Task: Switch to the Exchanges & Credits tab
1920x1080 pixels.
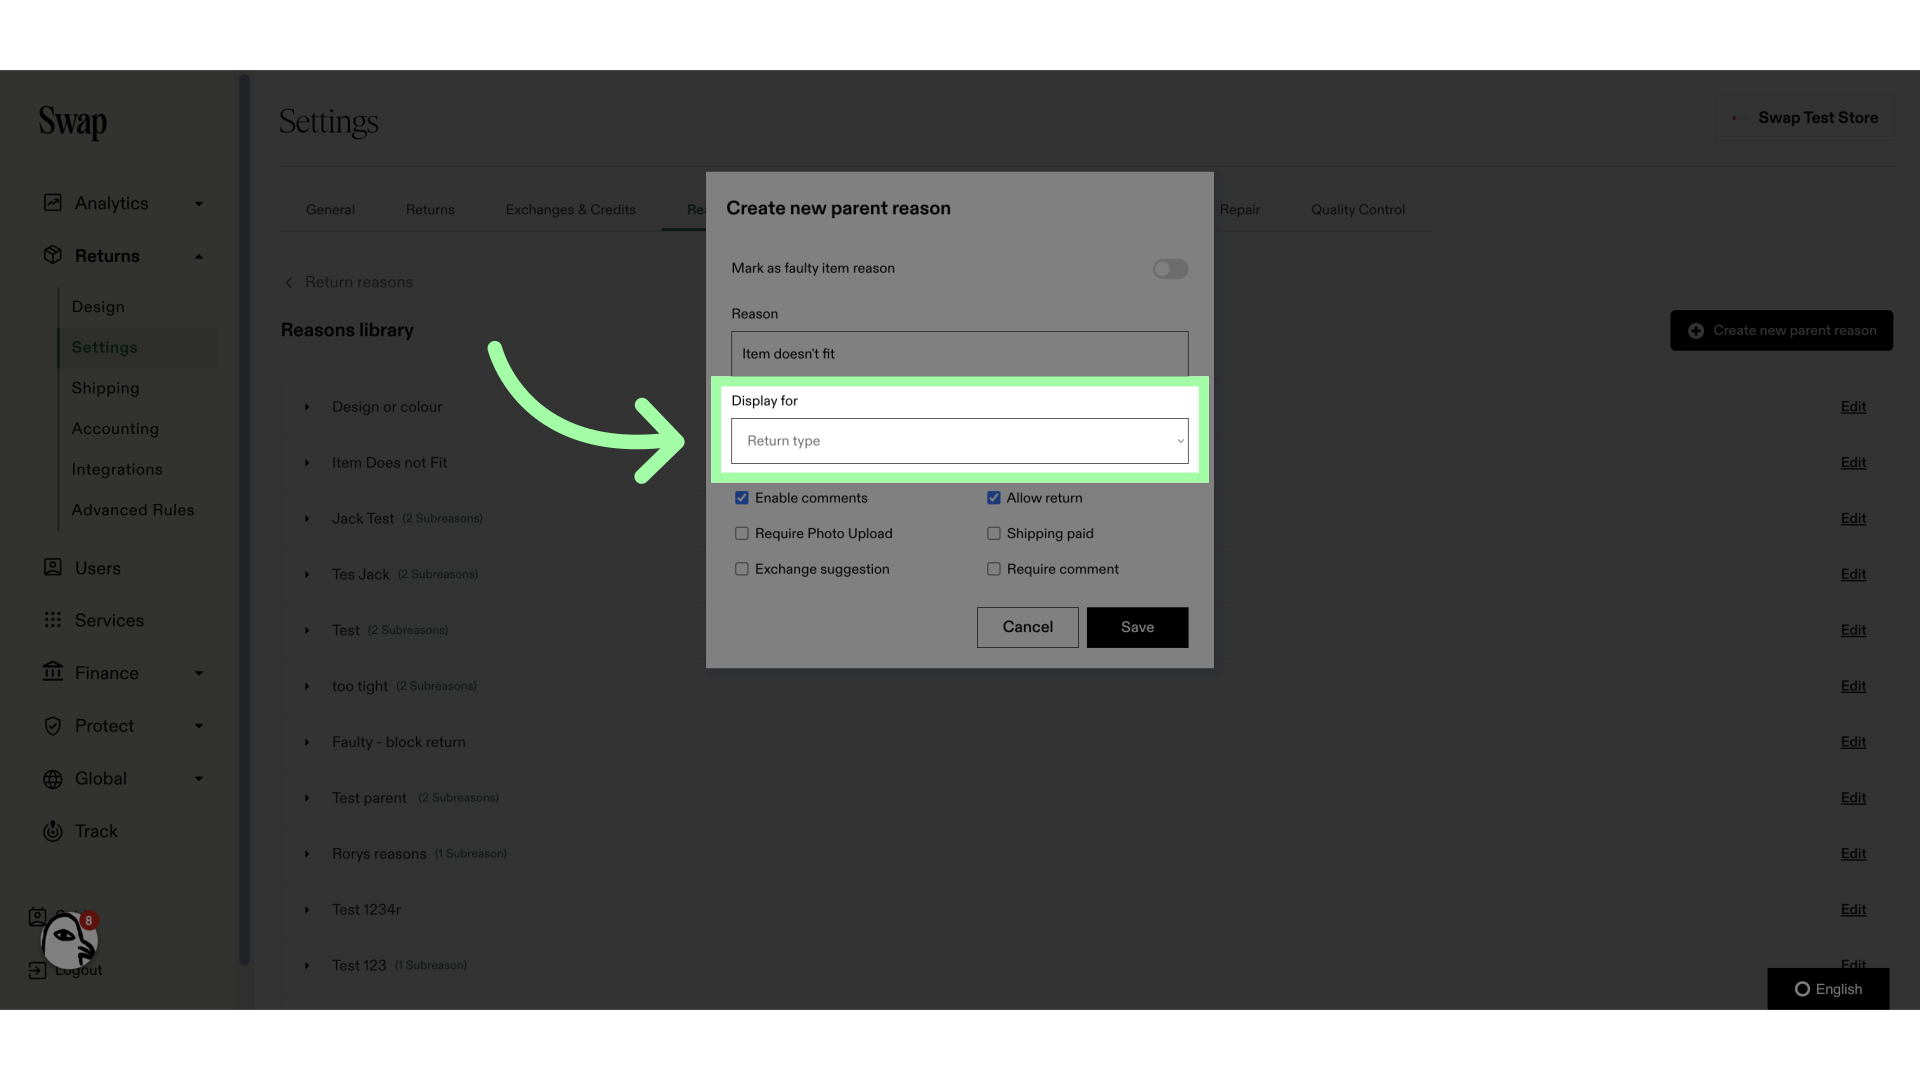Action: (570, 210)
